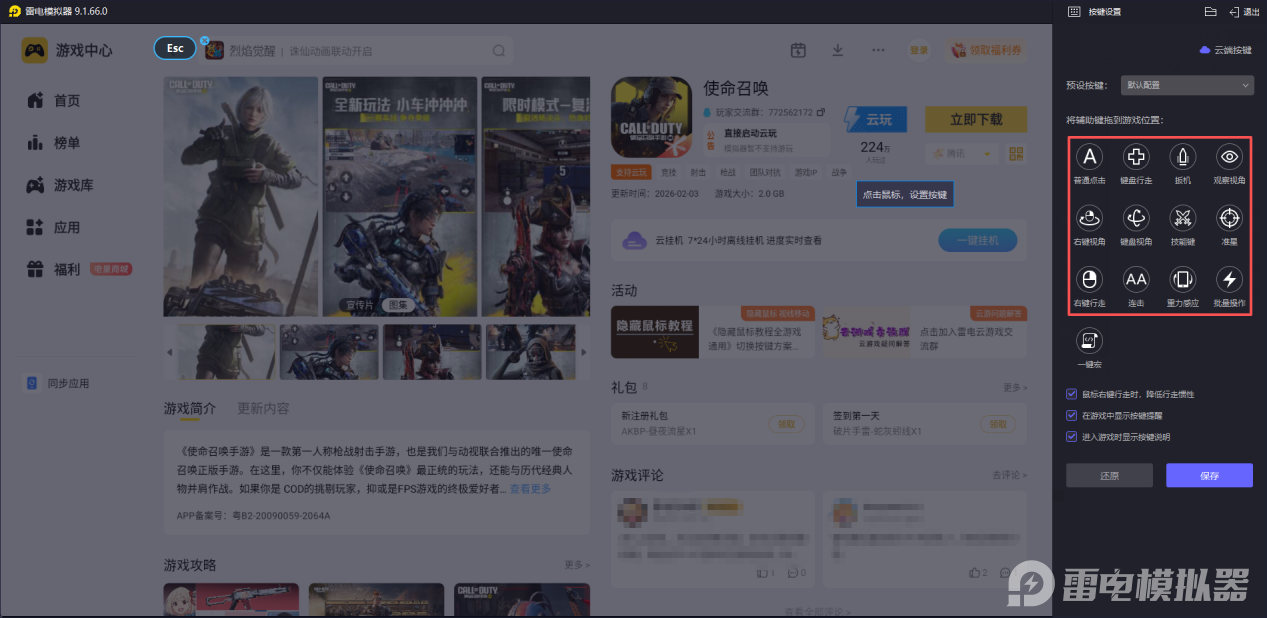Open 去评论 link in 游戏评论
The height and width of the screenshot is (618, 1267).
point(1009,474)
